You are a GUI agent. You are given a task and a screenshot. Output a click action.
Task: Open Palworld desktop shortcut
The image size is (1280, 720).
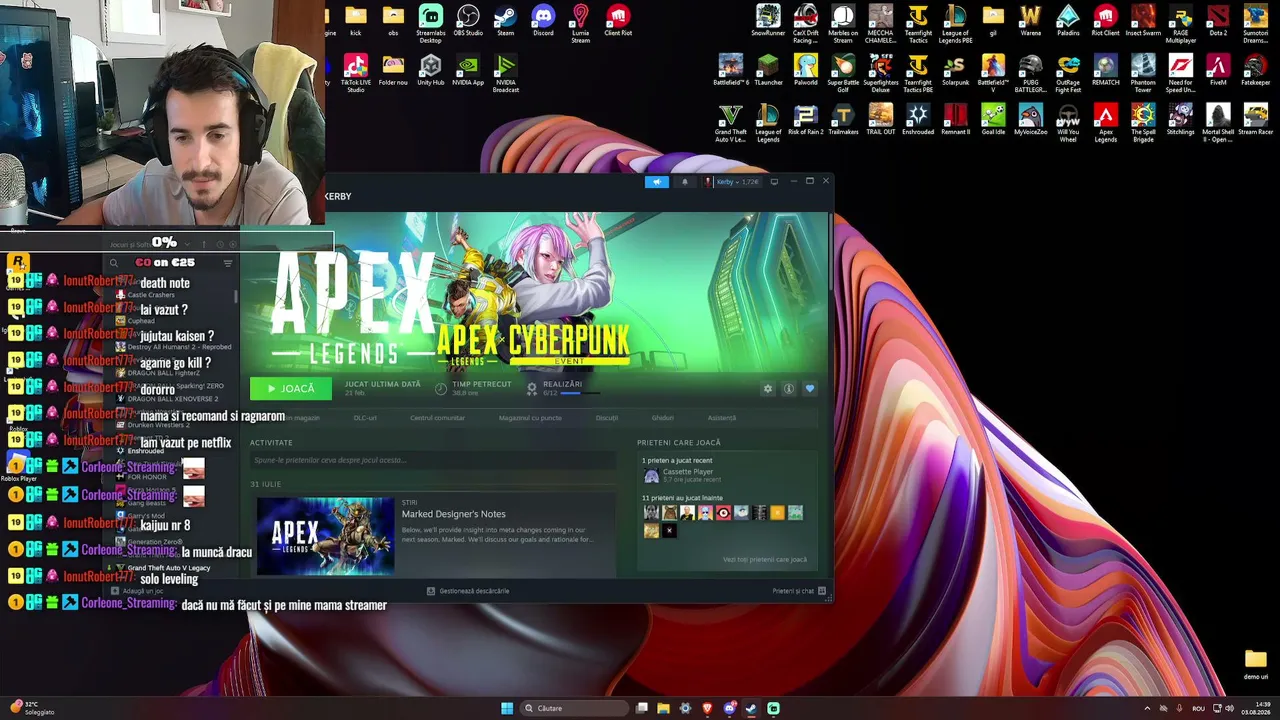806,71
